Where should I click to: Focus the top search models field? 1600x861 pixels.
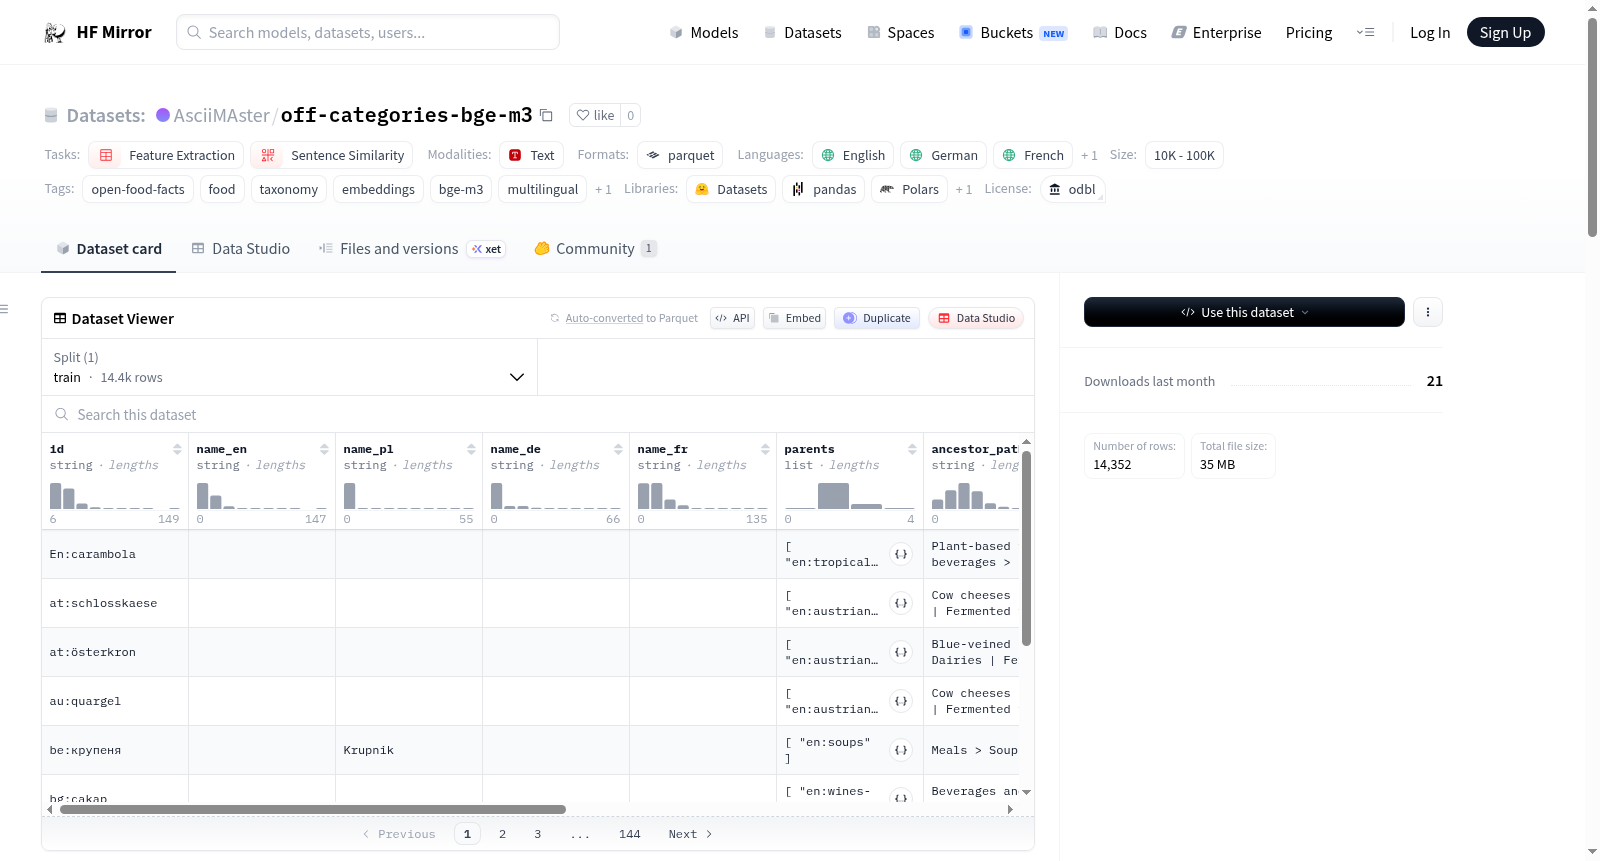click(368, 32)
